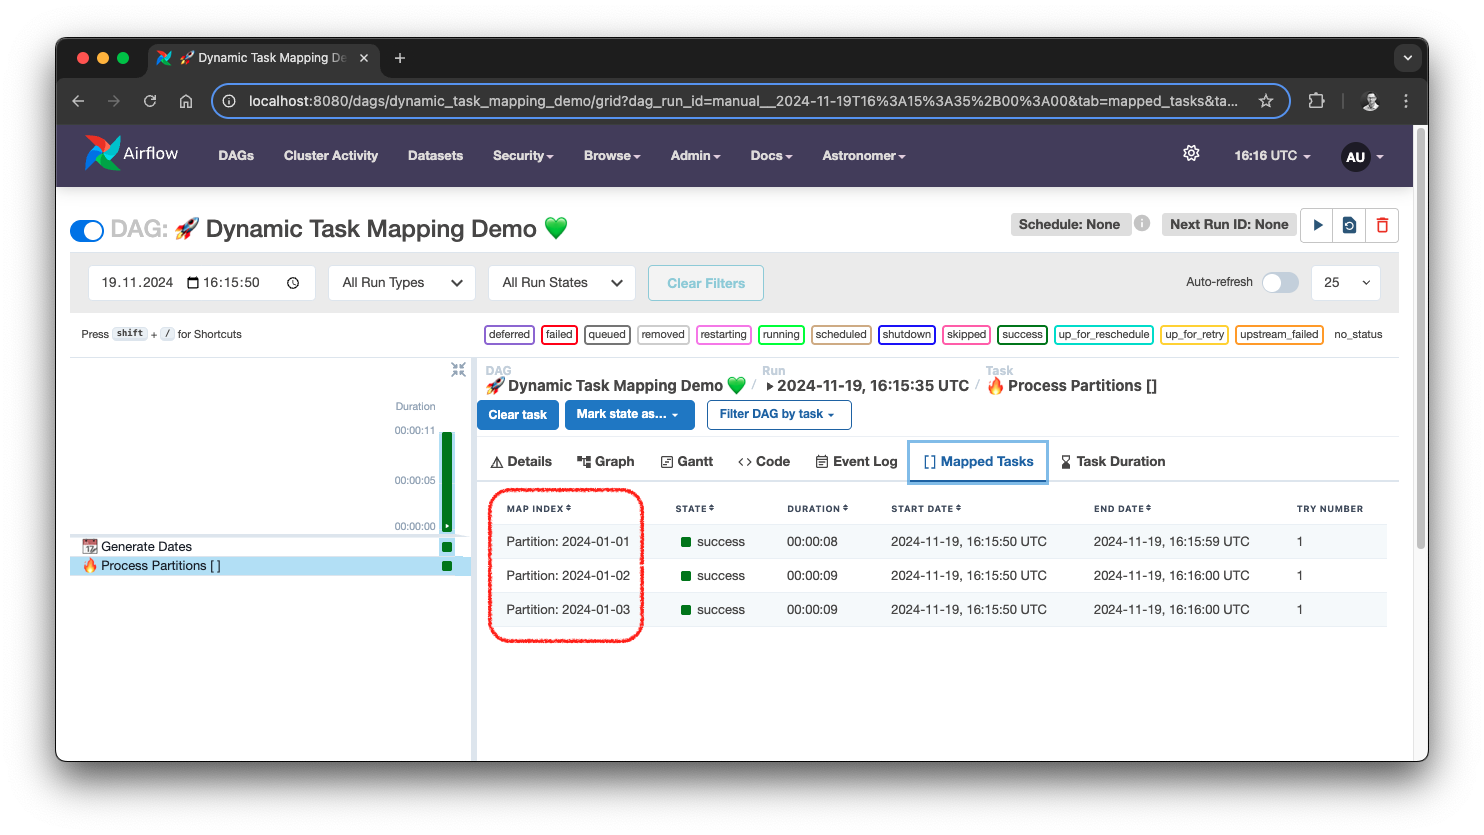
Task: Click the Airflow logo in navbar
Action: tap(131, 154)
